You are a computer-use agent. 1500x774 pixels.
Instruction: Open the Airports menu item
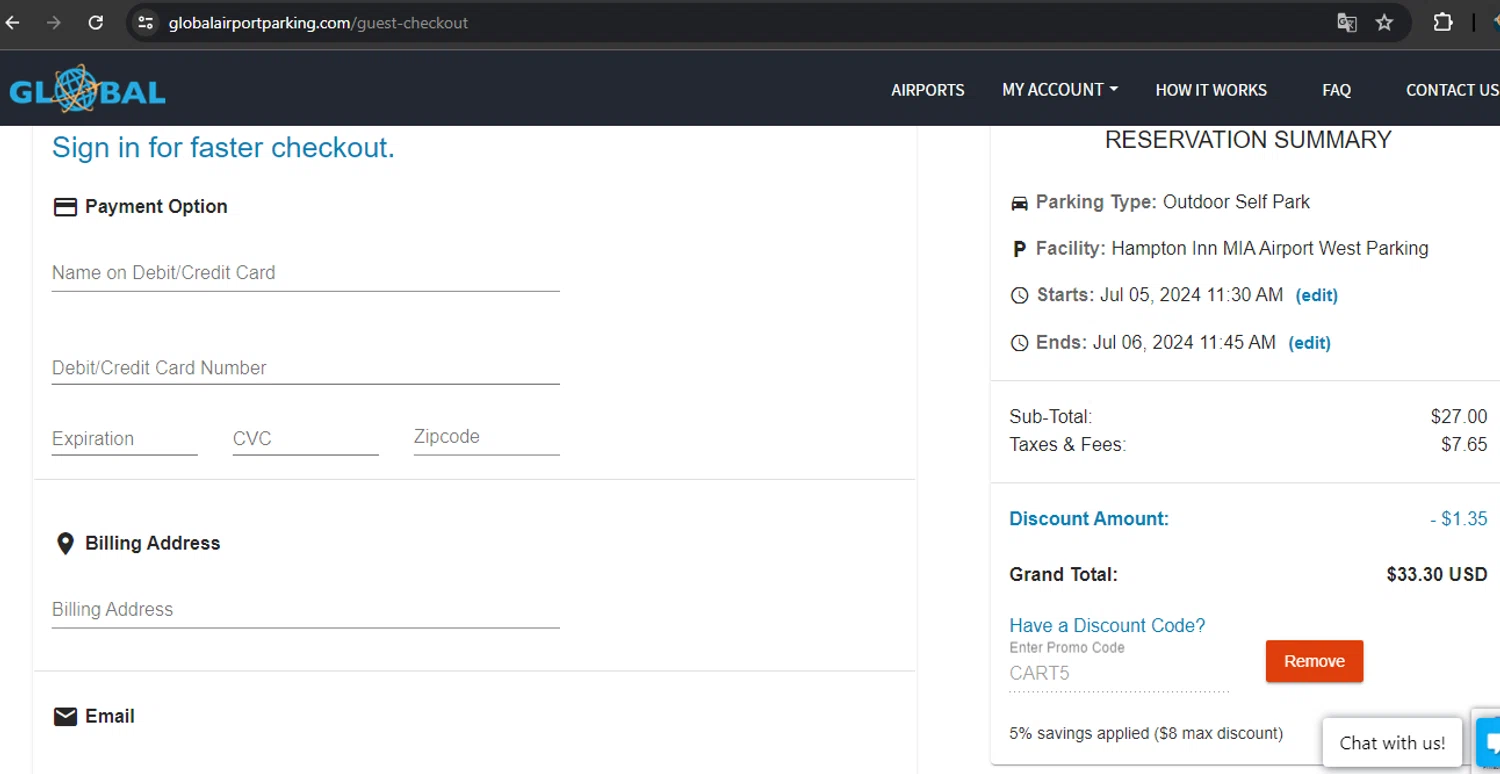[927, 90]
